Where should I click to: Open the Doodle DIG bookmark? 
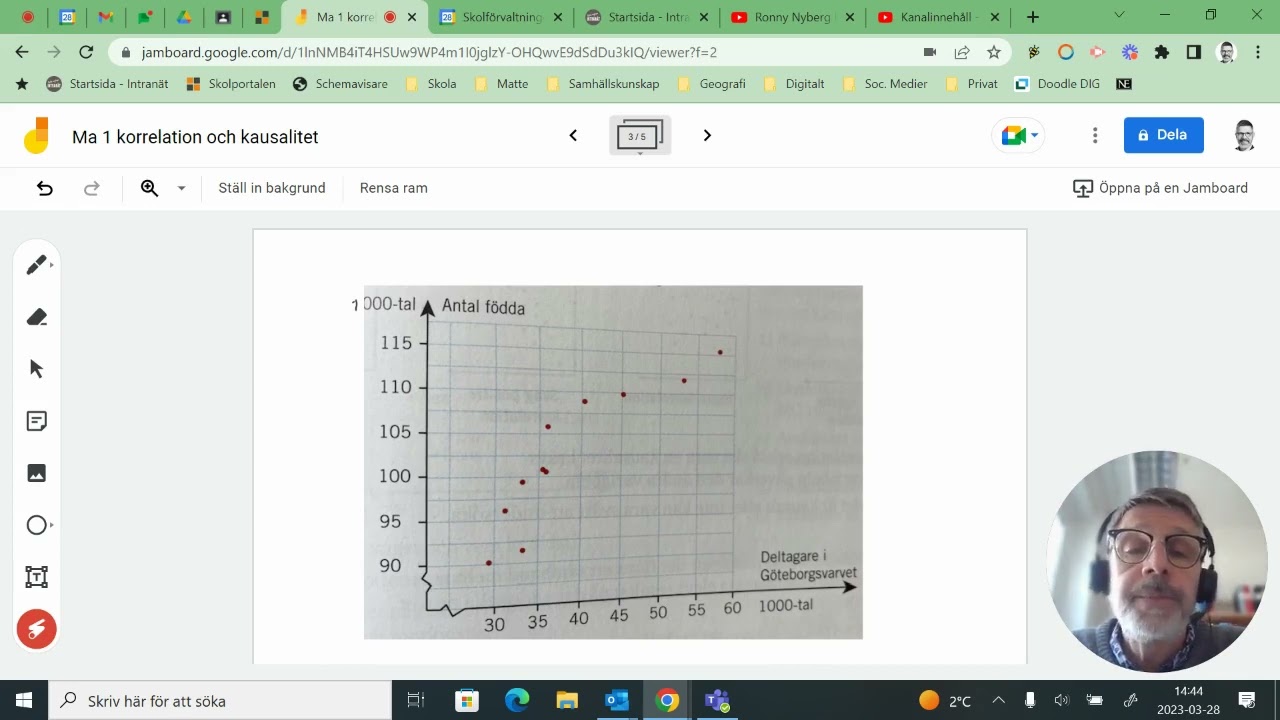tap(1058, 84)
